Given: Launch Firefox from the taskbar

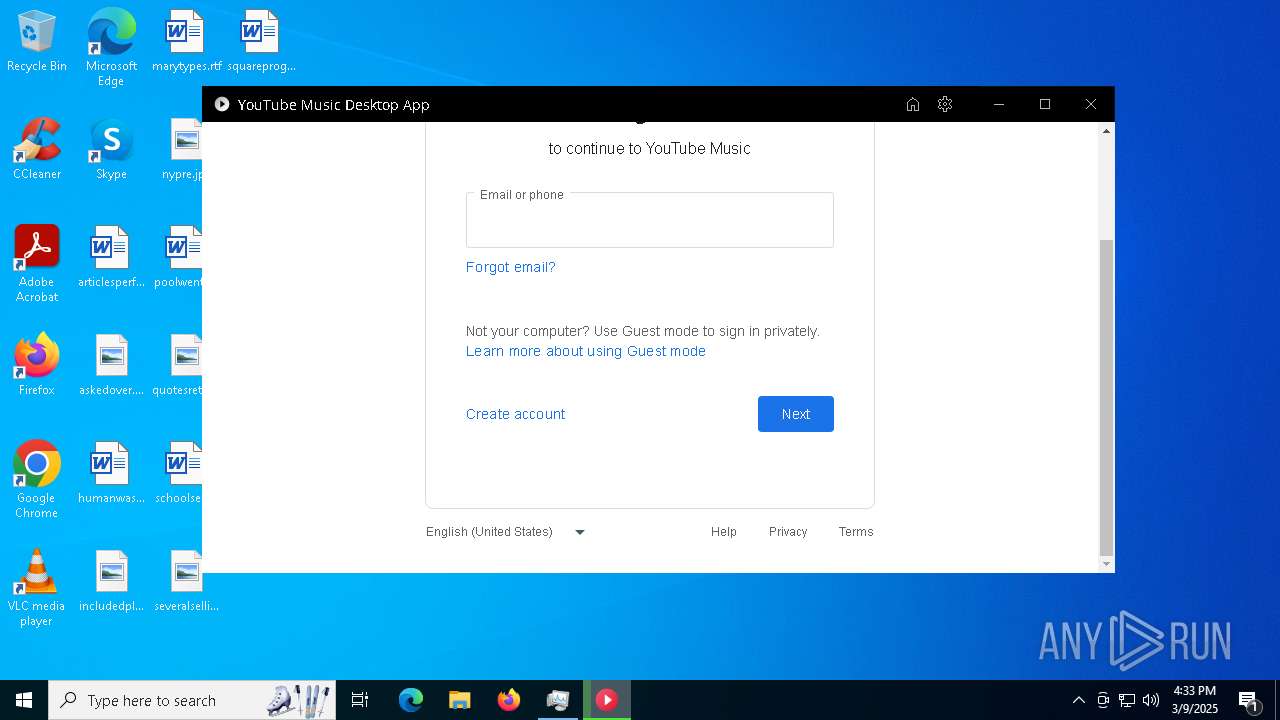Looking at the screenshot, I should (509, 700).
